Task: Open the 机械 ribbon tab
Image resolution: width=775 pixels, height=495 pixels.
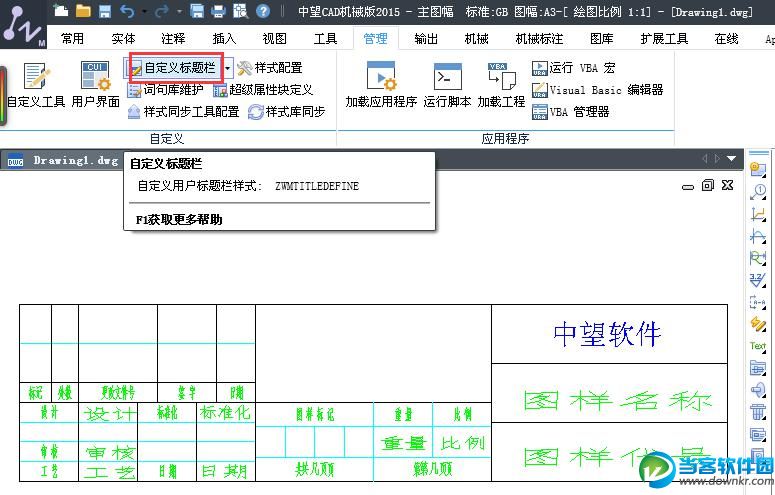Action: point(476,39)
